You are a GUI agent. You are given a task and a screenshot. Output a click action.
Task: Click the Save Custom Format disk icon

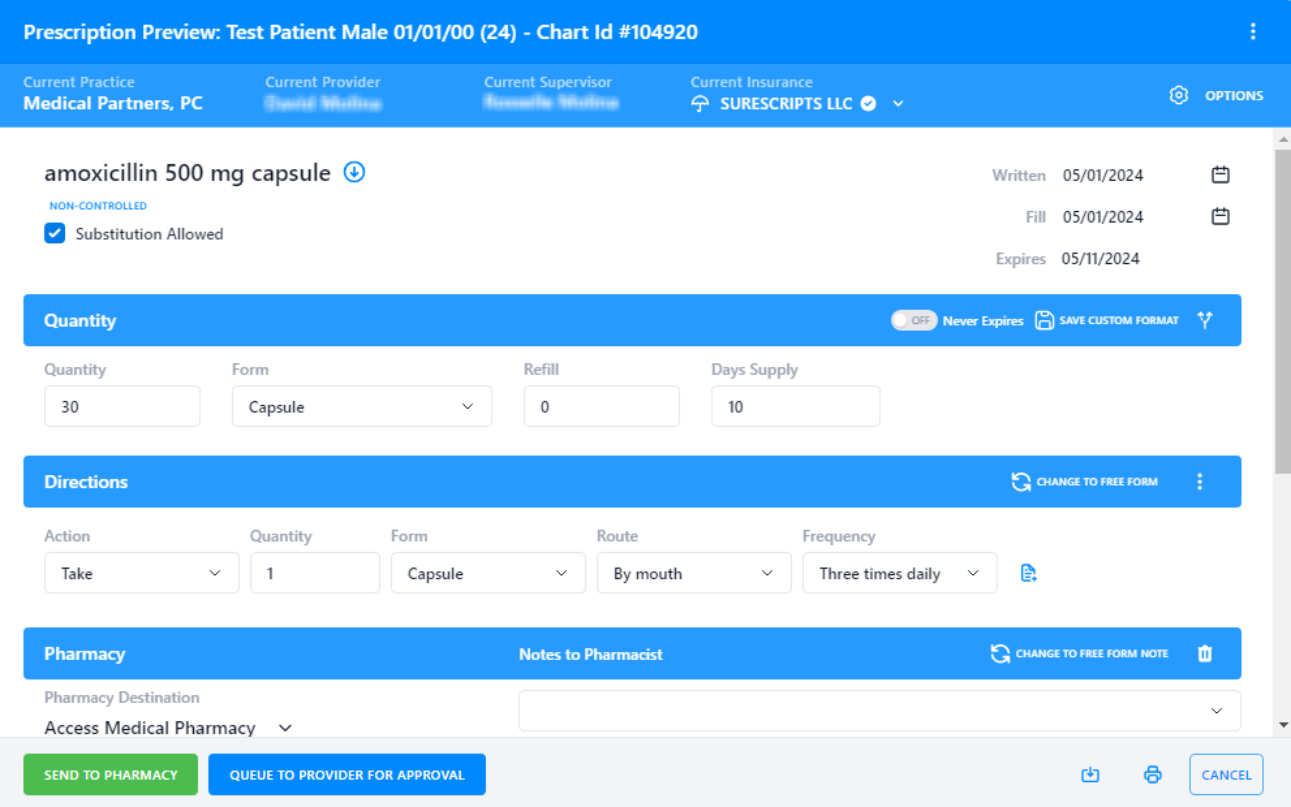click(x=1044, y=320)
